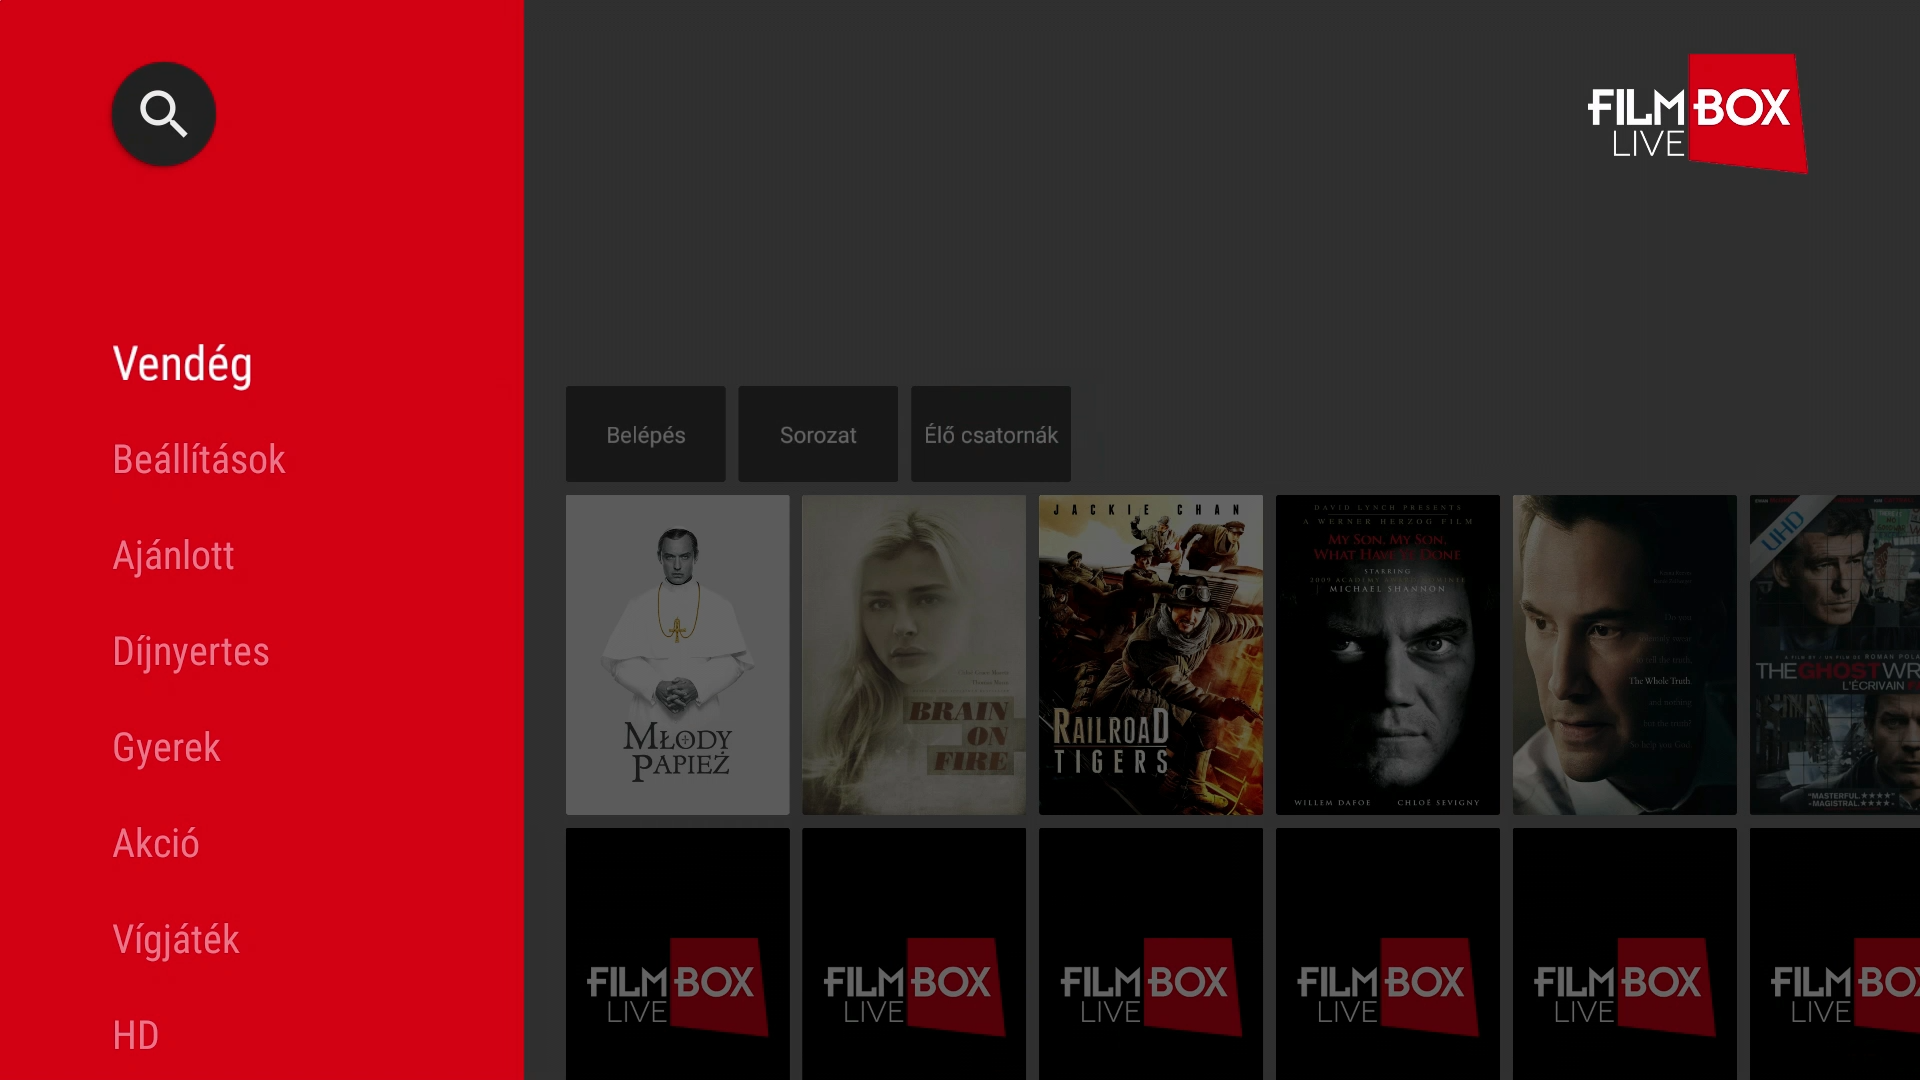Choose My Son, My Son poster
This screenshot has width=1920, height=1080.
click(1388, 655)
